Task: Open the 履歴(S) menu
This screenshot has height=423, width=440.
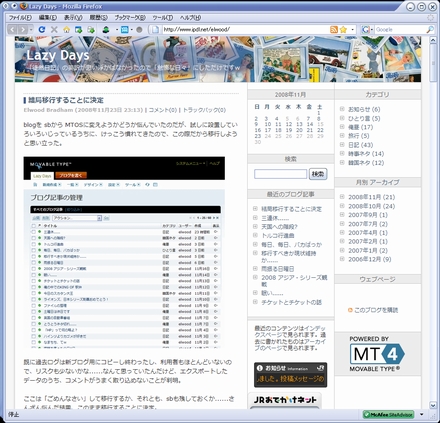Action: click(98, 18)
